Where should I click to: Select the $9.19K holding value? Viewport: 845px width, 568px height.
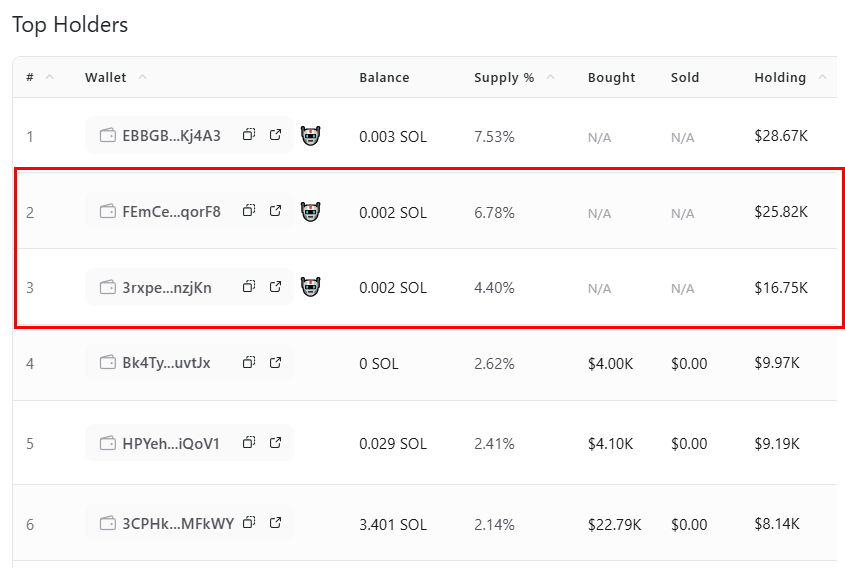pyautogui.click(x=777, y=444)
